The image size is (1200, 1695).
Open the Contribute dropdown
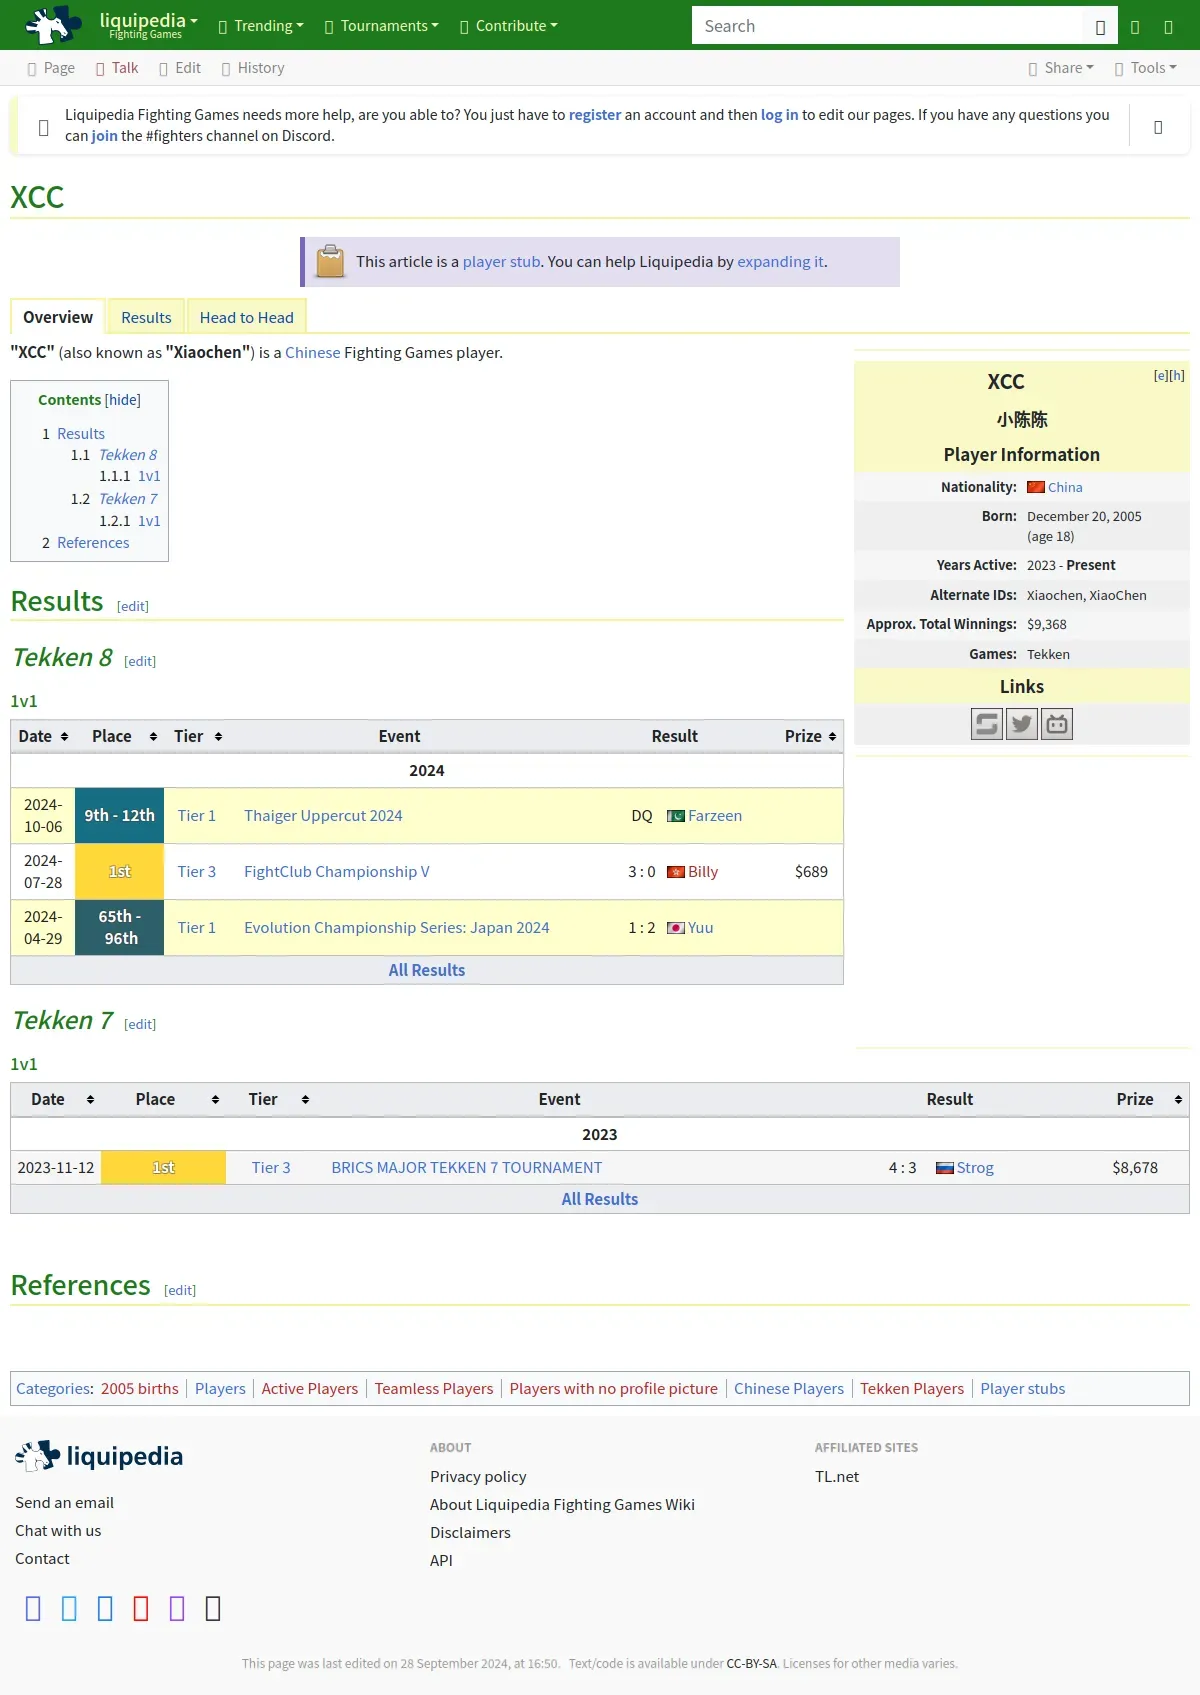[x=509, y=26]
